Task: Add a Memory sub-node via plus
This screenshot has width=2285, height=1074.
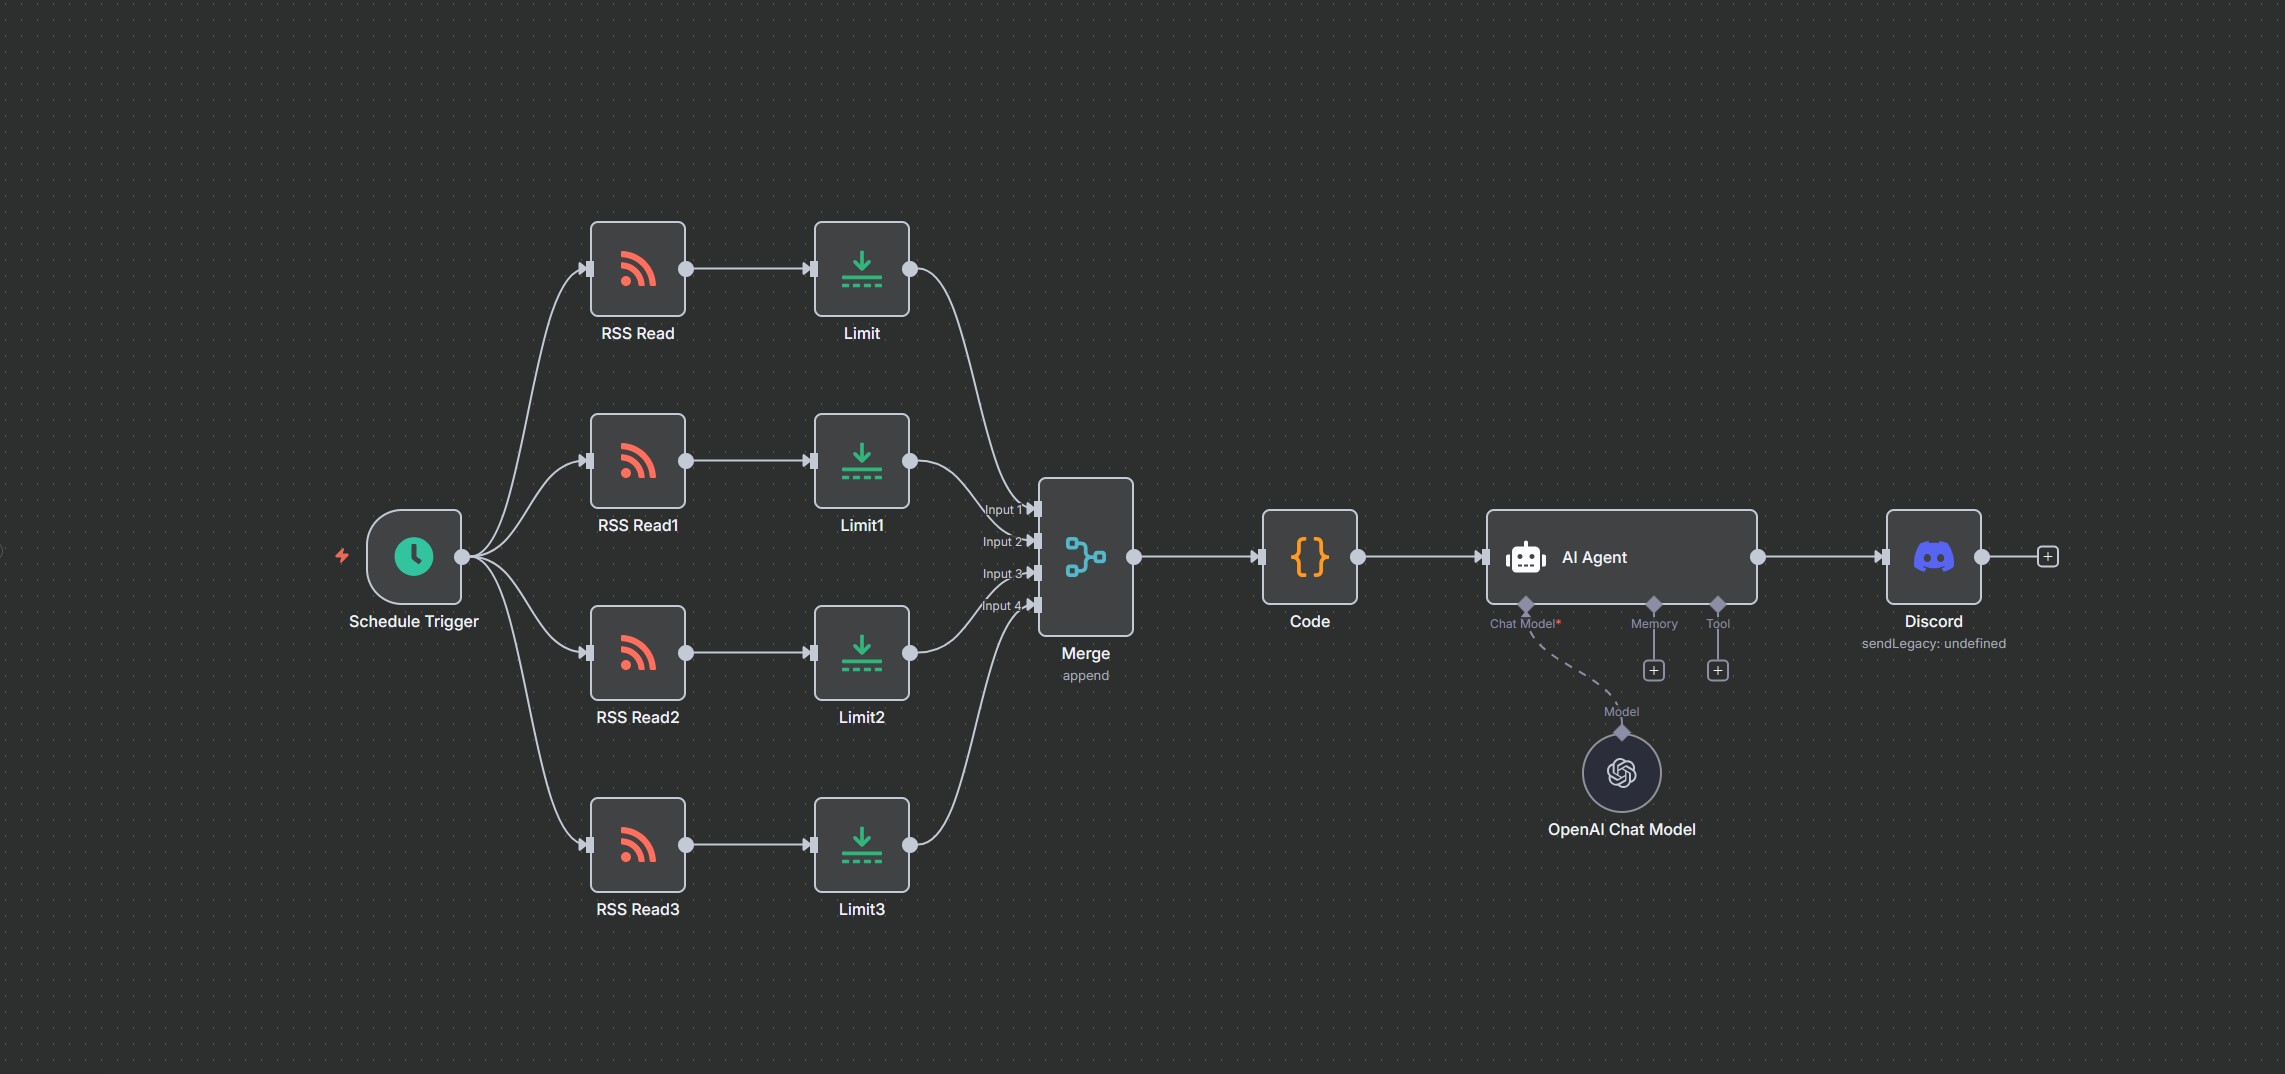Action: coord(1654,671)
